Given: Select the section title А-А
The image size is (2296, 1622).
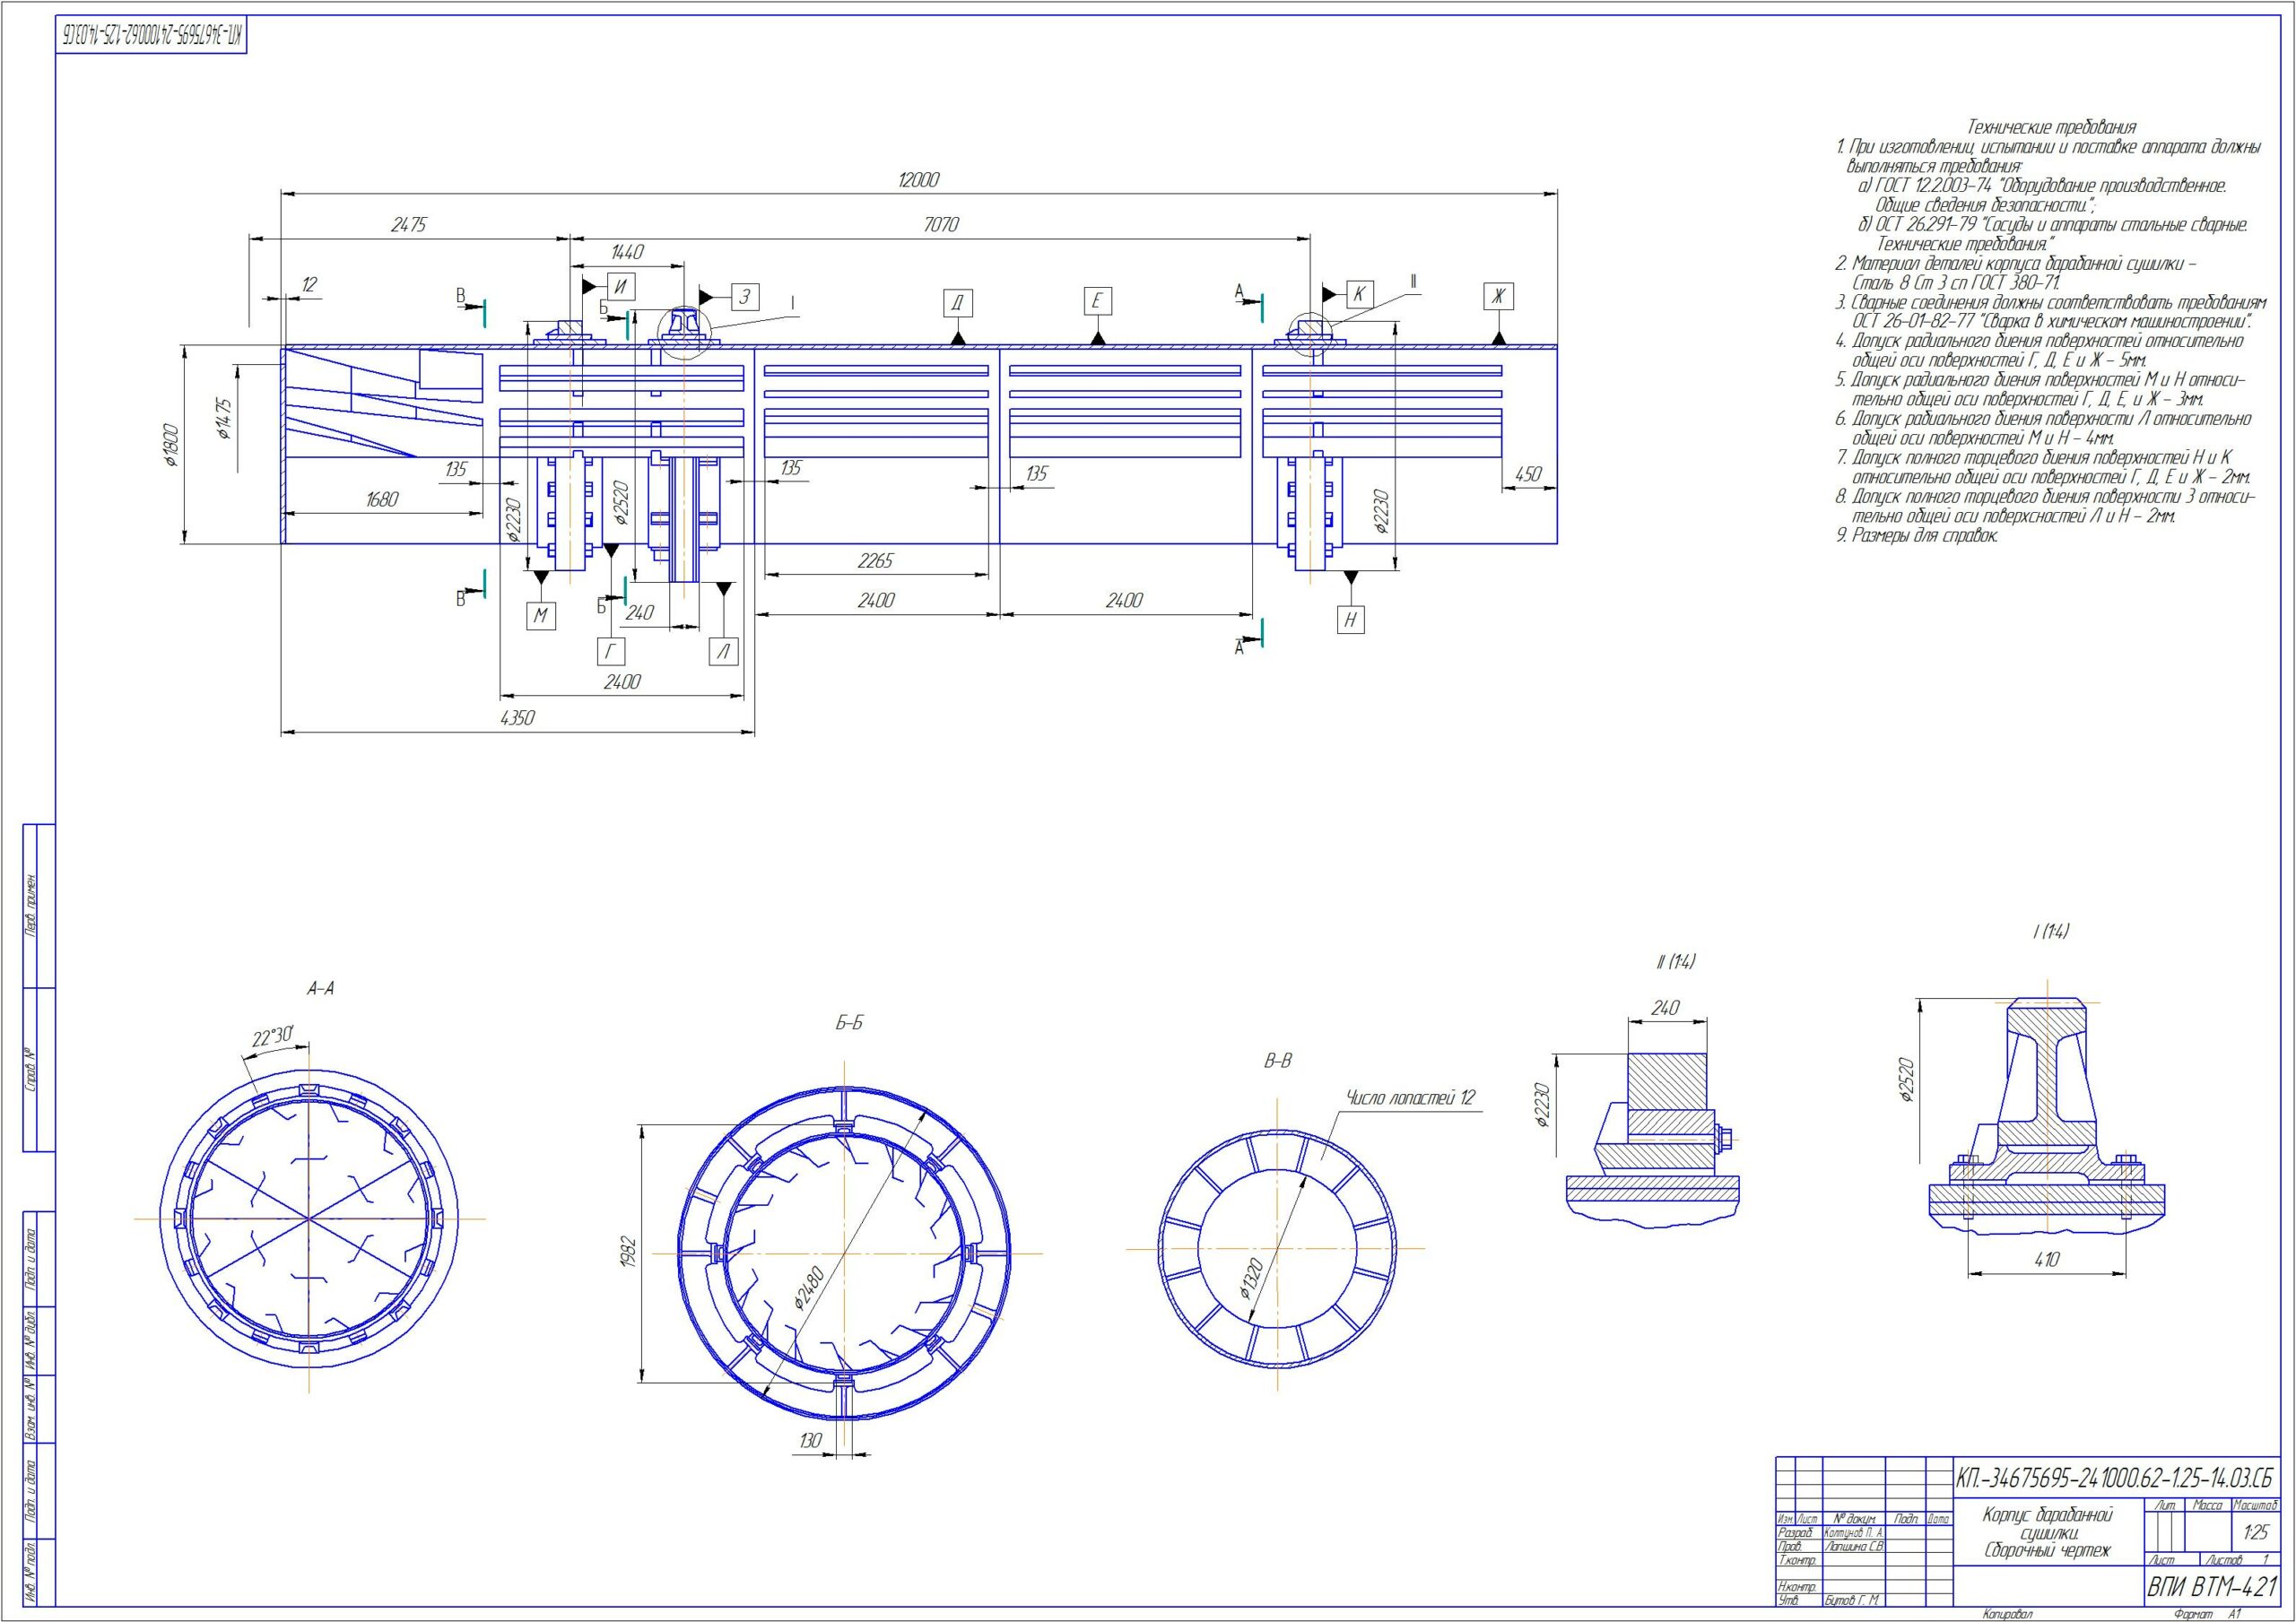Looking at the screenshot, I should tap(320, 988).
